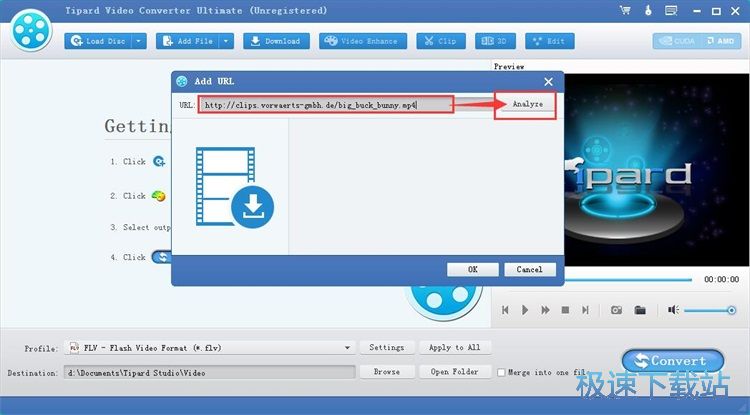This screenshot has height=415, width=750.
Task: Click the preview progress seek bar
Action: point(628,280)
